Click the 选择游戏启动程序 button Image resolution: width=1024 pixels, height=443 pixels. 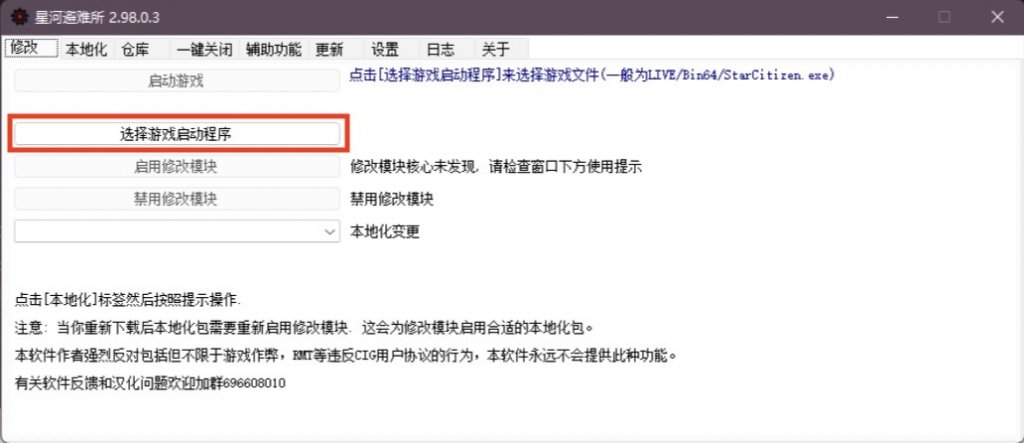coord(176,133)
